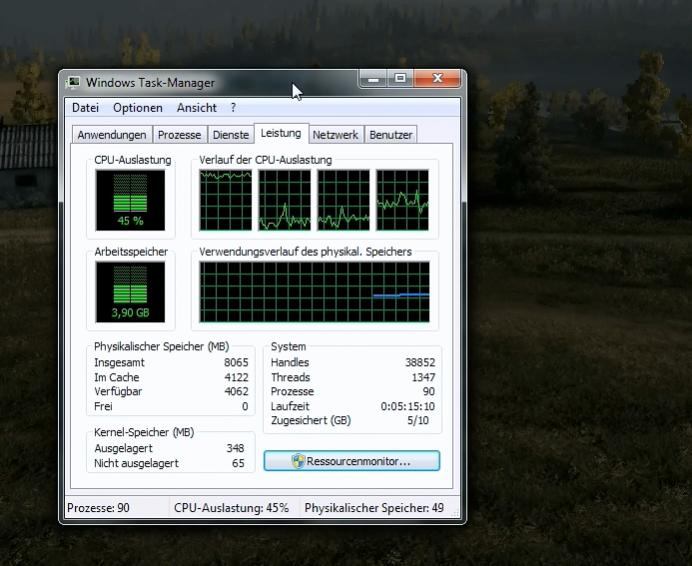Open the Optionen menu

[x=138, y=108]
